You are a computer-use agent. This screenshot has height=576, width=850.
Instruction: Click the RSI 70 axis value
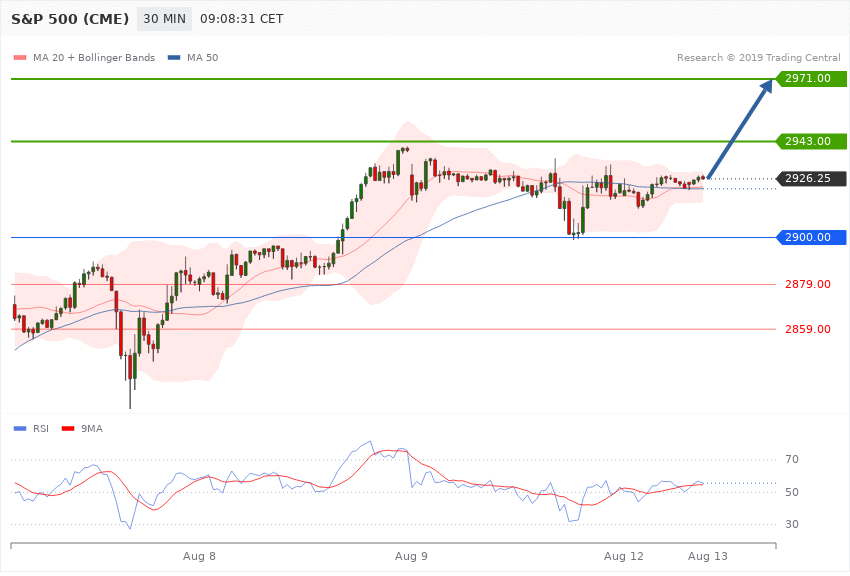point(792,459)
